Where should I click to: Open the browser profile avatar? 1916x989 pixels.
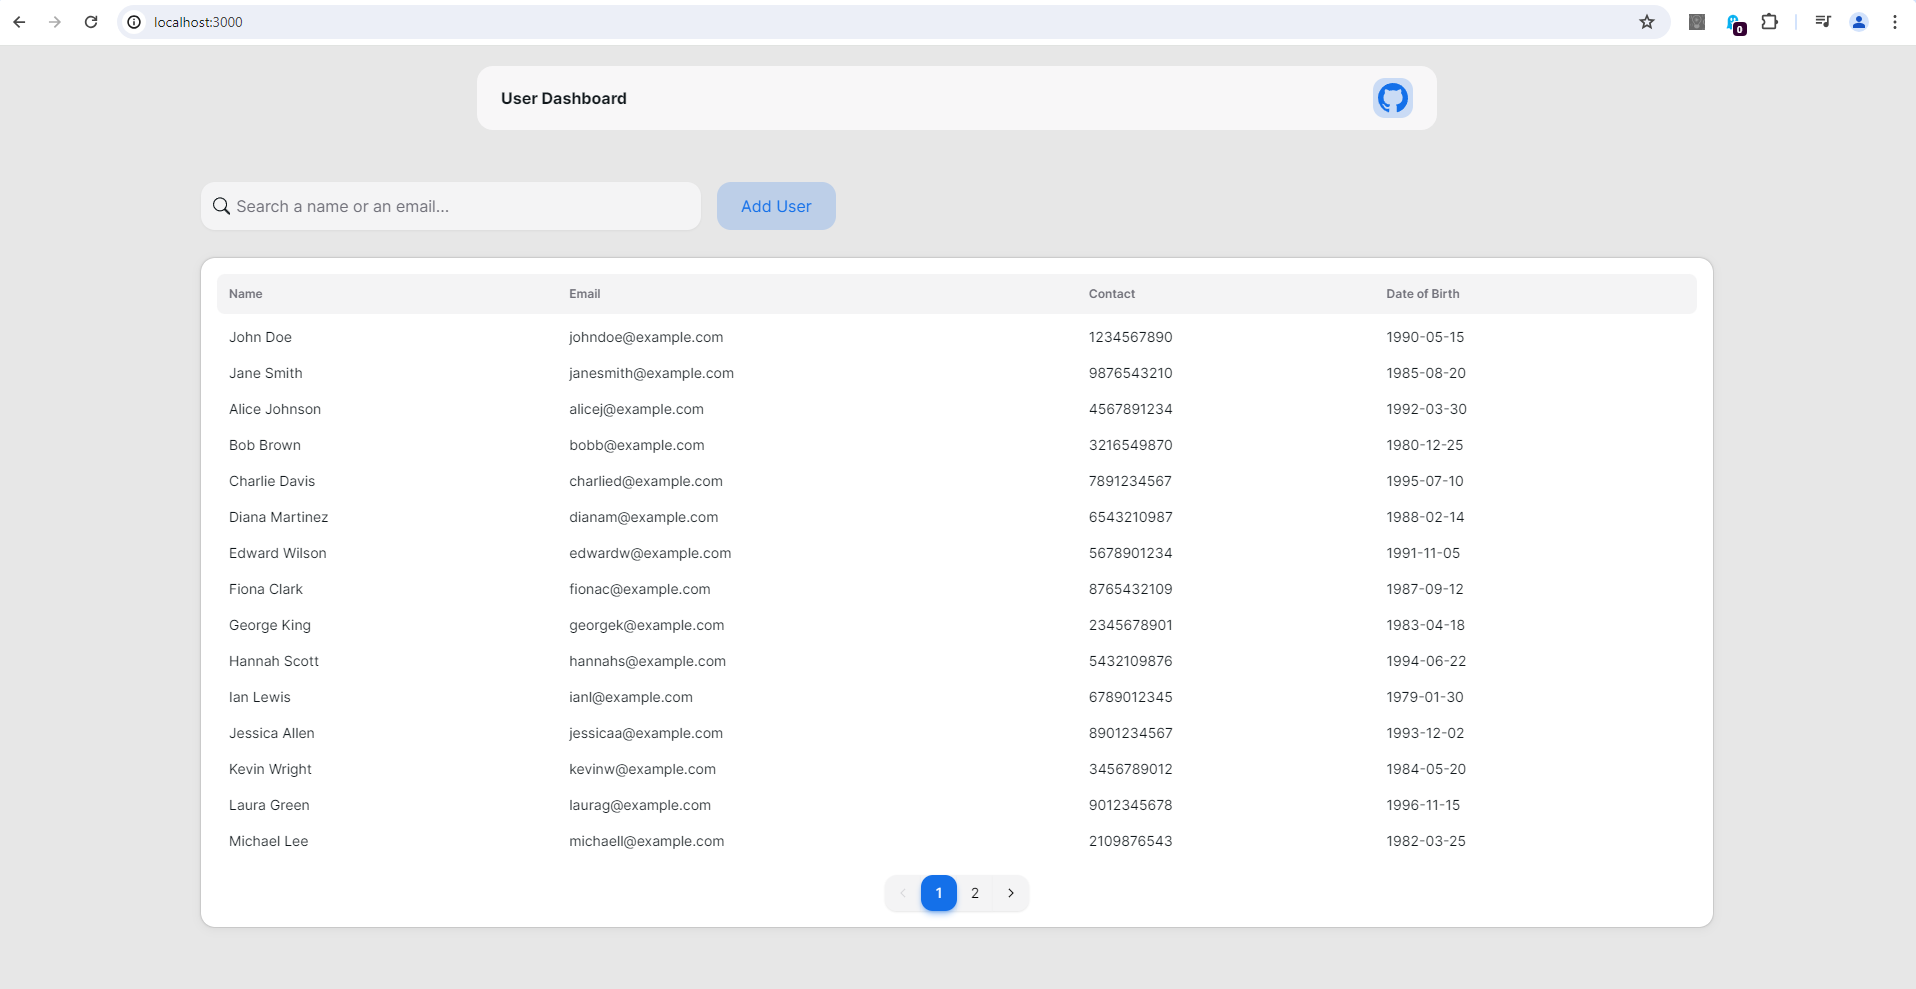1859,22
